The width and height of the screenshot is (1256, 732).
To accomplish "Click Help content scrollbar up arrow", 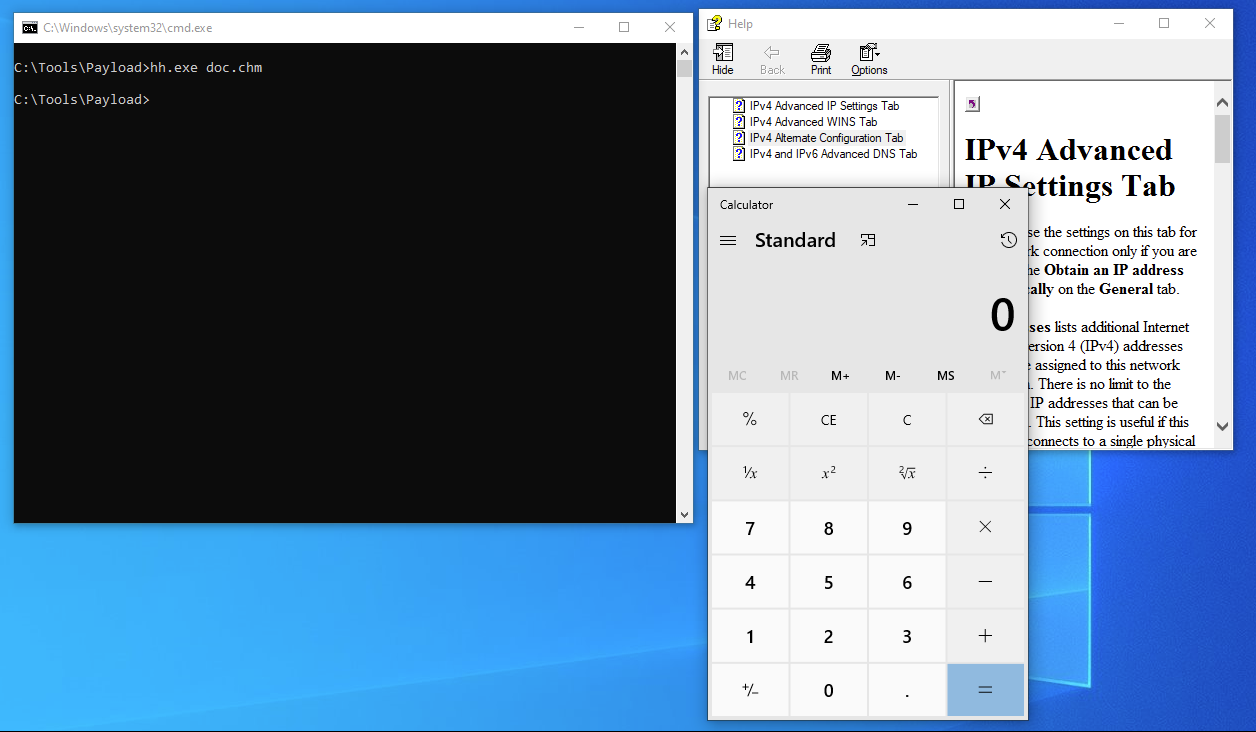I will pos(1223,101).
